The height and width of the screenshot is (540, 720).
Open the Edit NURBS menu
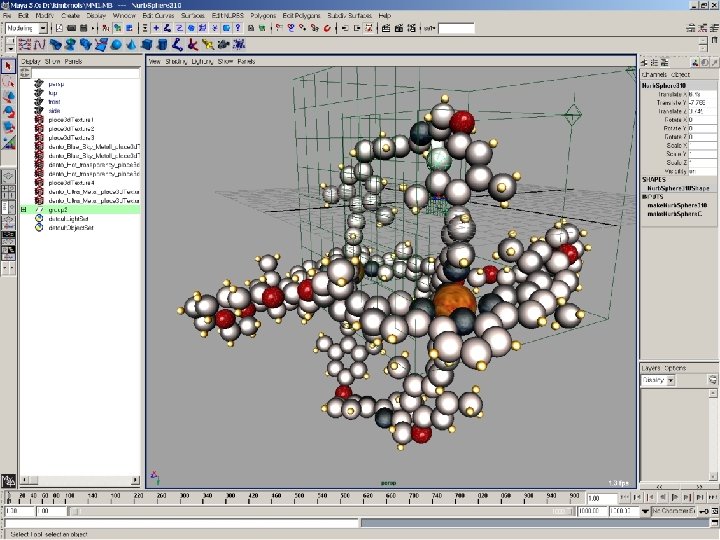pos(226,17)
